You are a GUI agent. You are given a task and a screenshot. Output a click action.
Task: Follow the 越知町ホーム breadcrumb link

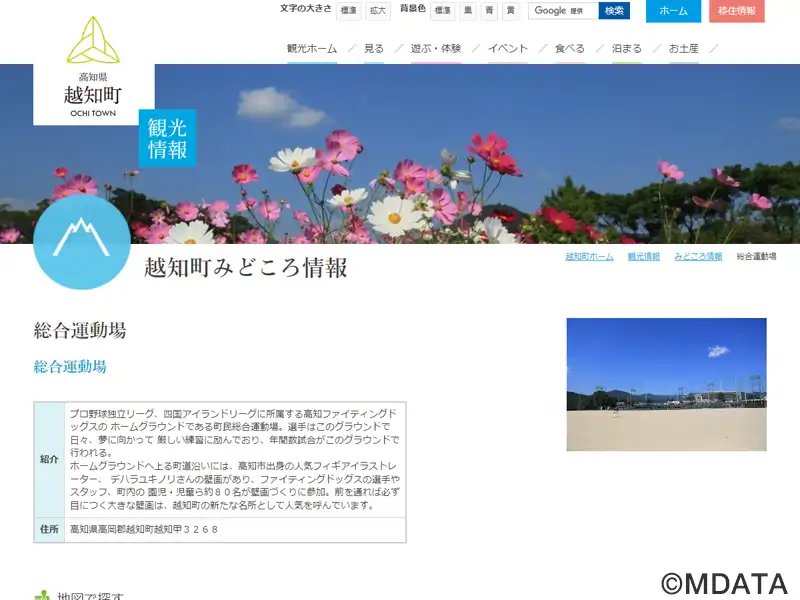coord(589,257)
